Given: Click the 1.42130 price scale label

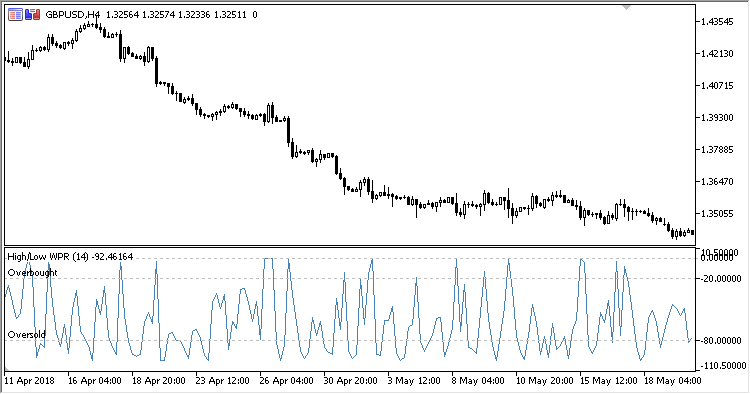Looking at the screenshot, I should pos(717,54).
